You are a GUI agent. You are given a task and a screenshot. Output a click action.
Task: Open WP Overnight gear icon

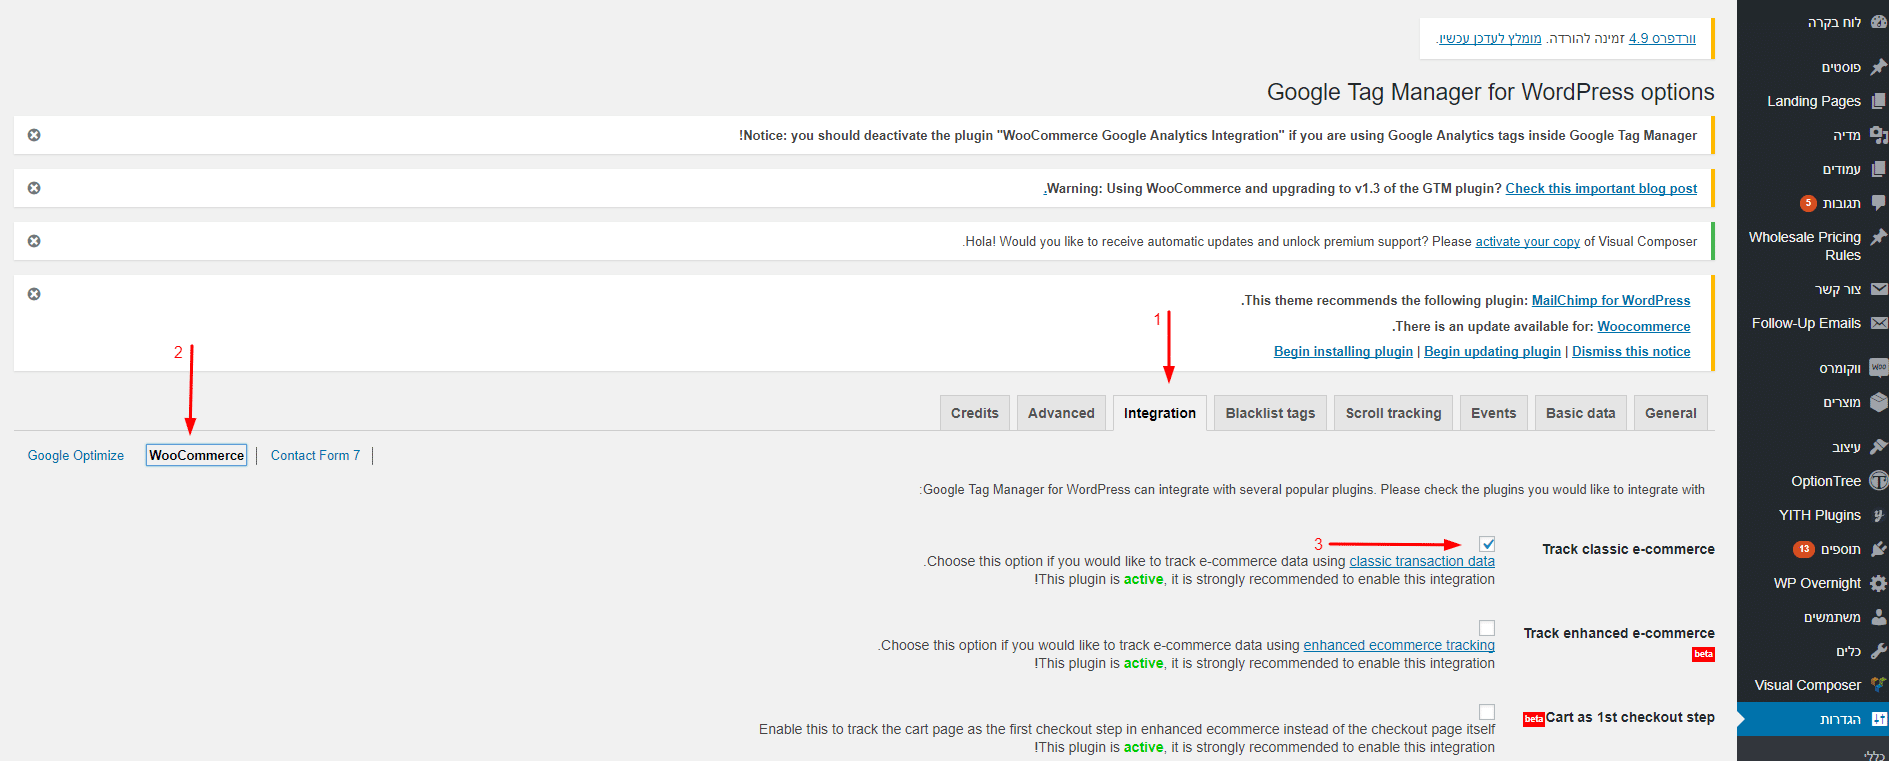(1878, 583)
